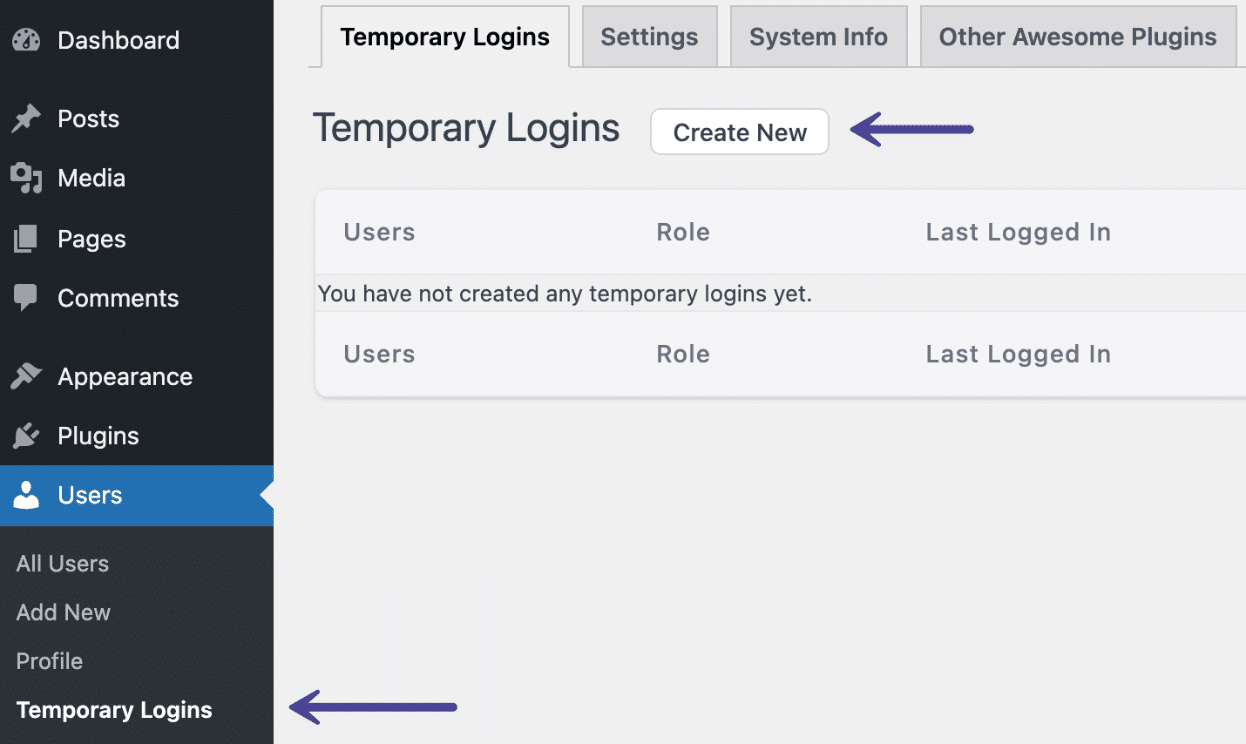Click the Pages document icon
1246x744 pixels.
pos(25,238)
